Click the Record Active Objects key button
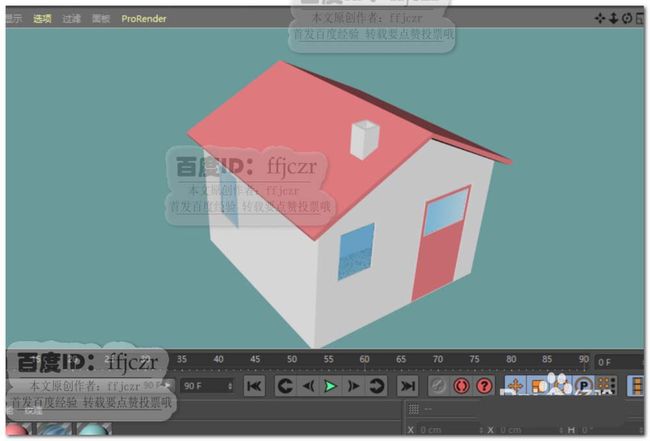 (439, 386)
